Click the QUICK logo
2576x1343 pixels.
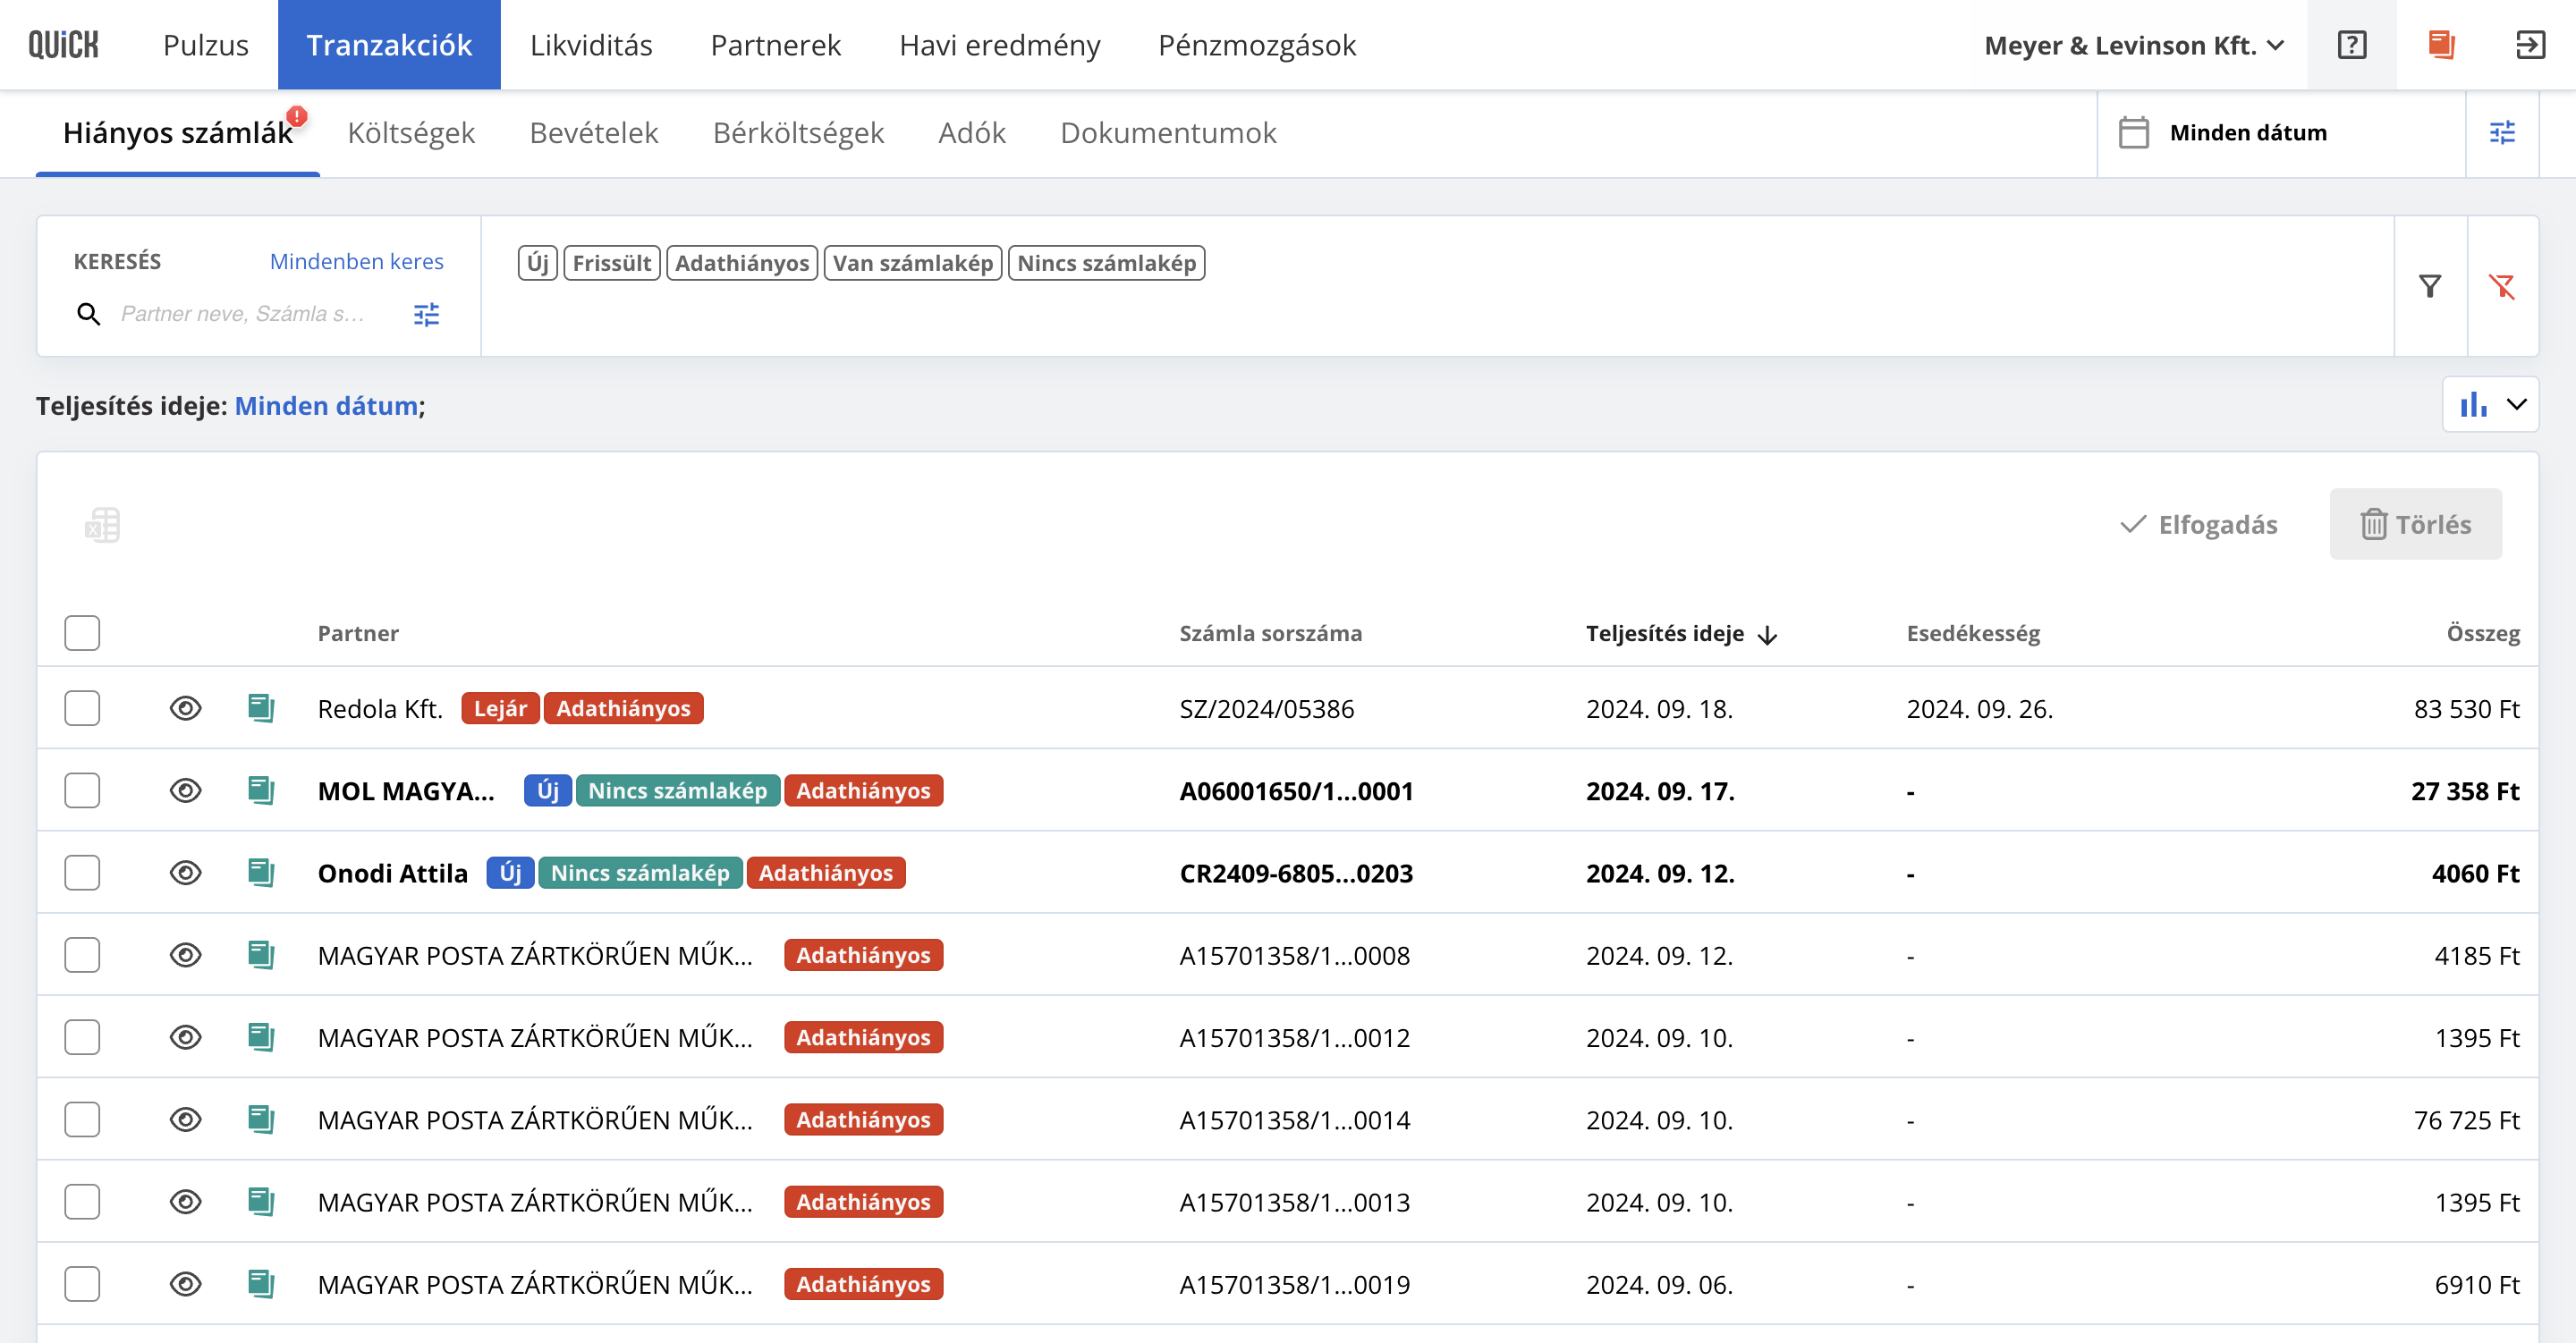[64, 45]
